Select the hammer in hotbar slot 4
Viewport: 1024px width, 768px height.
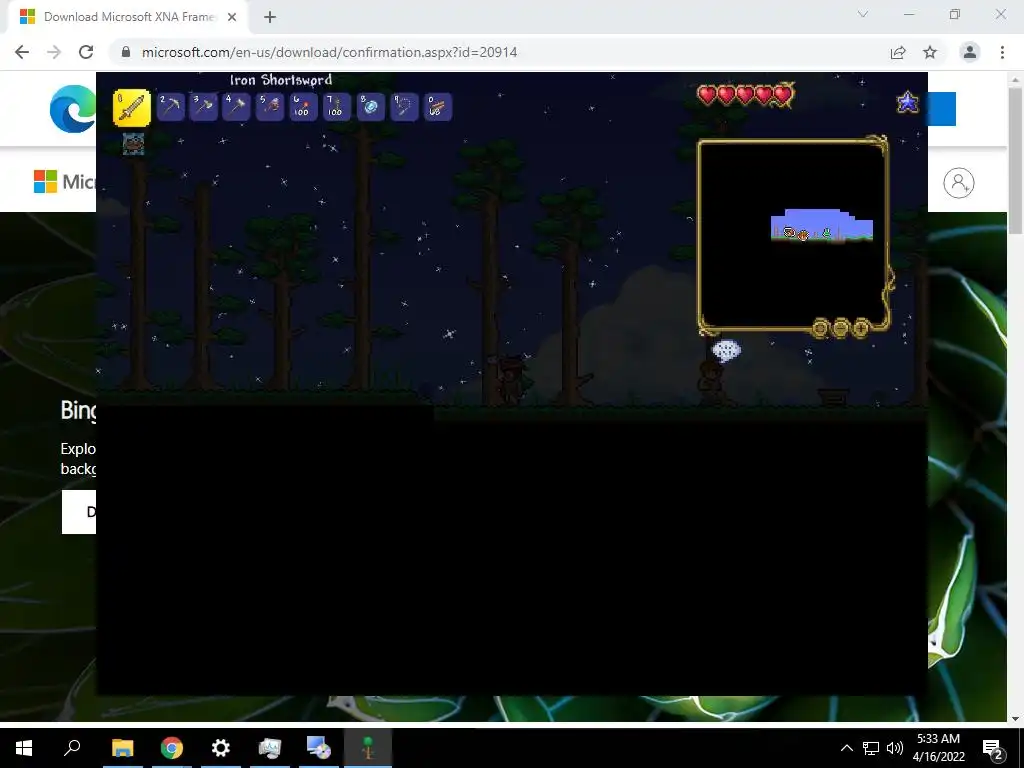236,106
